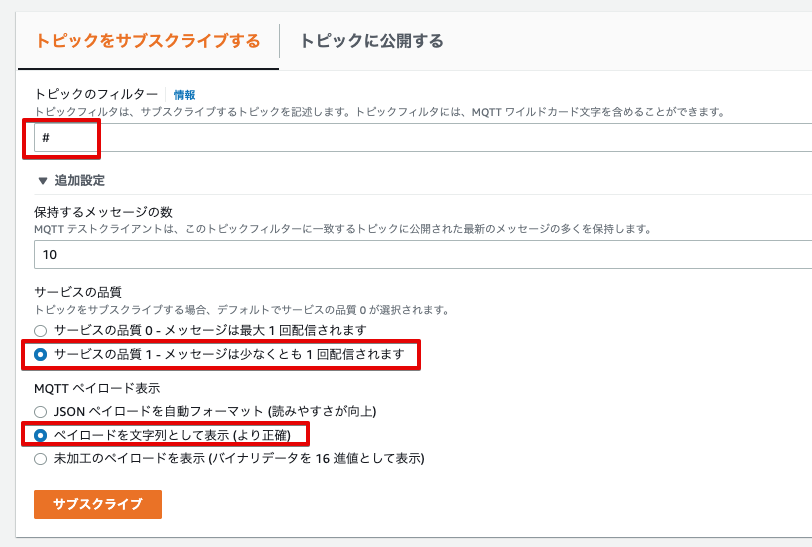Choose JSON ペイロードを自動フォーマット option
812x547 pixels.
click(x=40, y=412)
